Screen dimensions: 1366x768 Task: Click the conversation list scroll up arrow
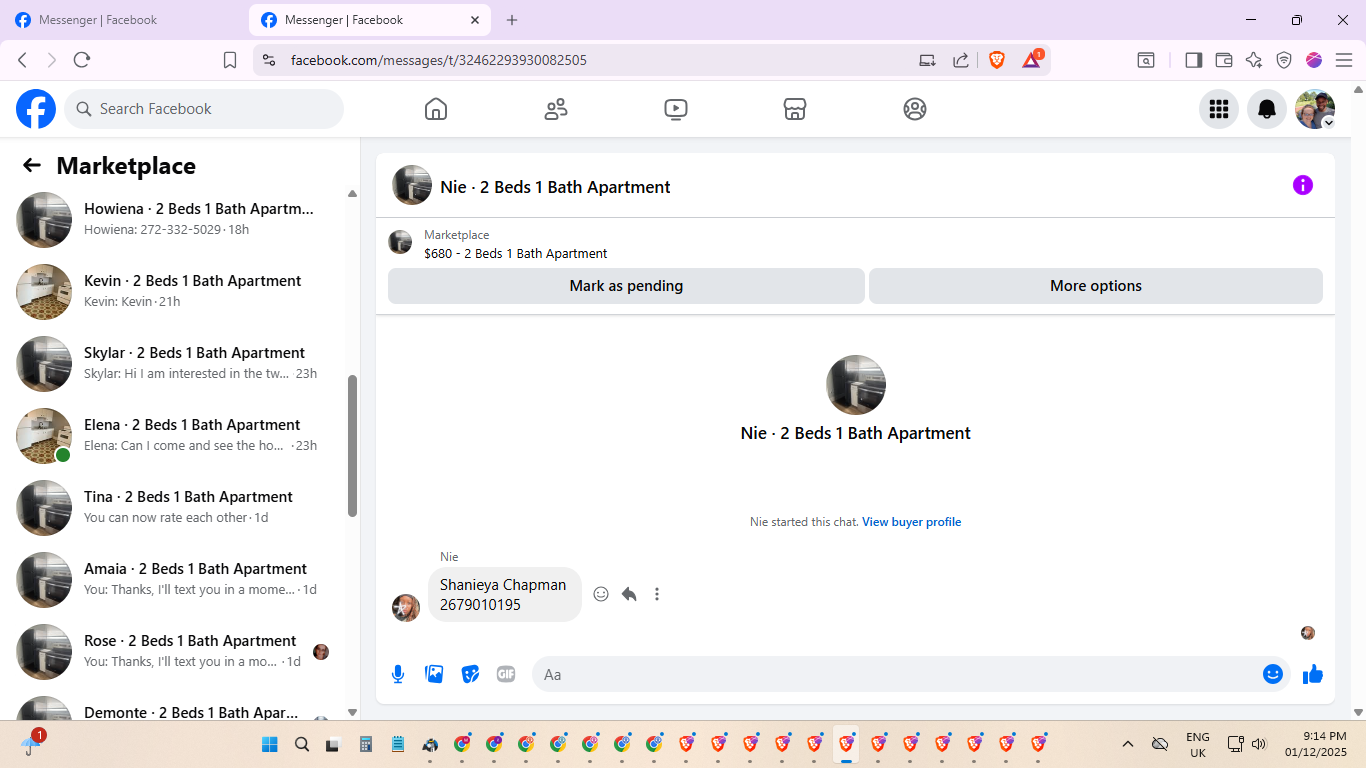(x=352, y=193)
